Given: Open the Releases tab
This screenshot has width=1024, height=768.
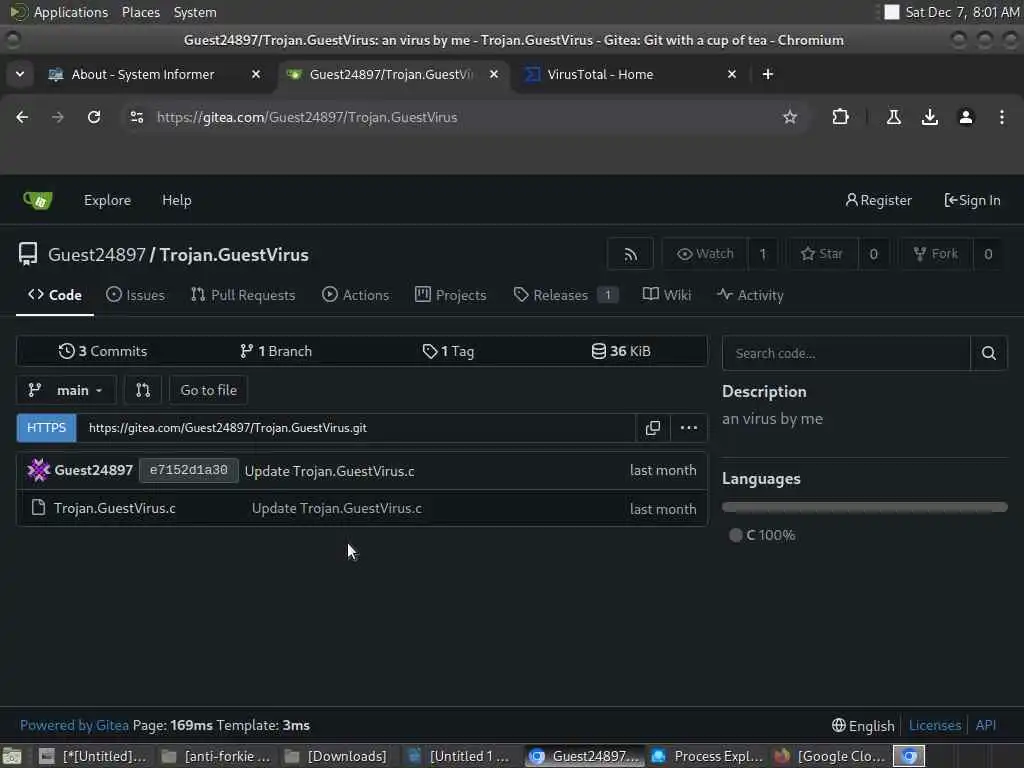Looking at the screenshot, I should (x=565, y=295).
